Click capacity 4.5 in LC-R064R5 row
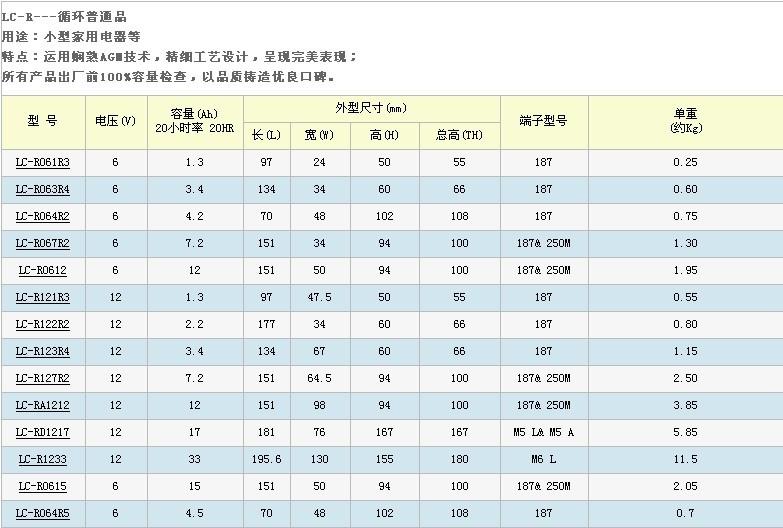Screen dimensions: 783x528 coord(194,513)
